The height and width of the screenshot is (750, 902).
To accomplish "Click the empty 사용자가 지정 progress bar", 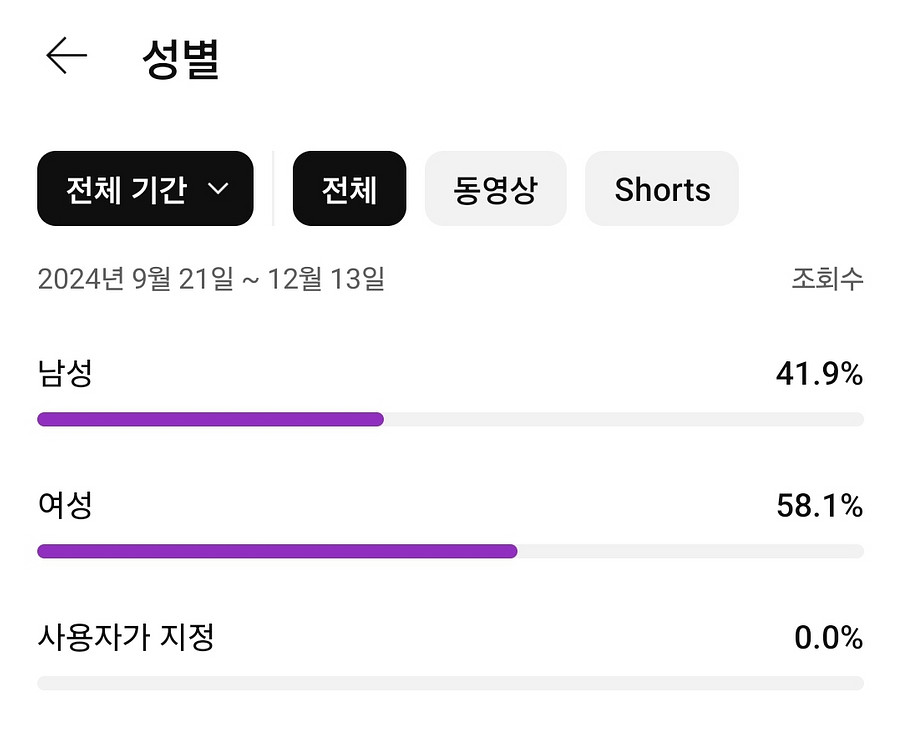I will (450, 683).
